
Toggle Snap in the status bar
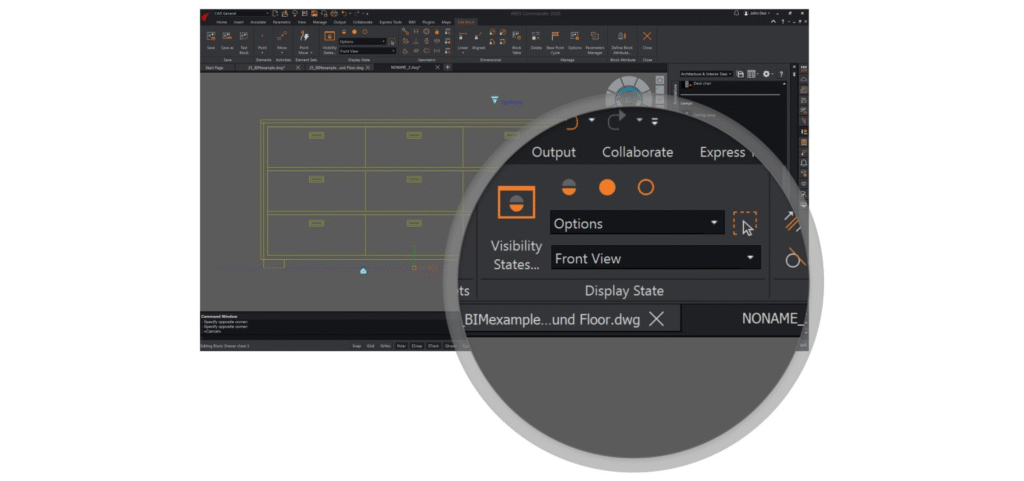click(x=356, y=346)
